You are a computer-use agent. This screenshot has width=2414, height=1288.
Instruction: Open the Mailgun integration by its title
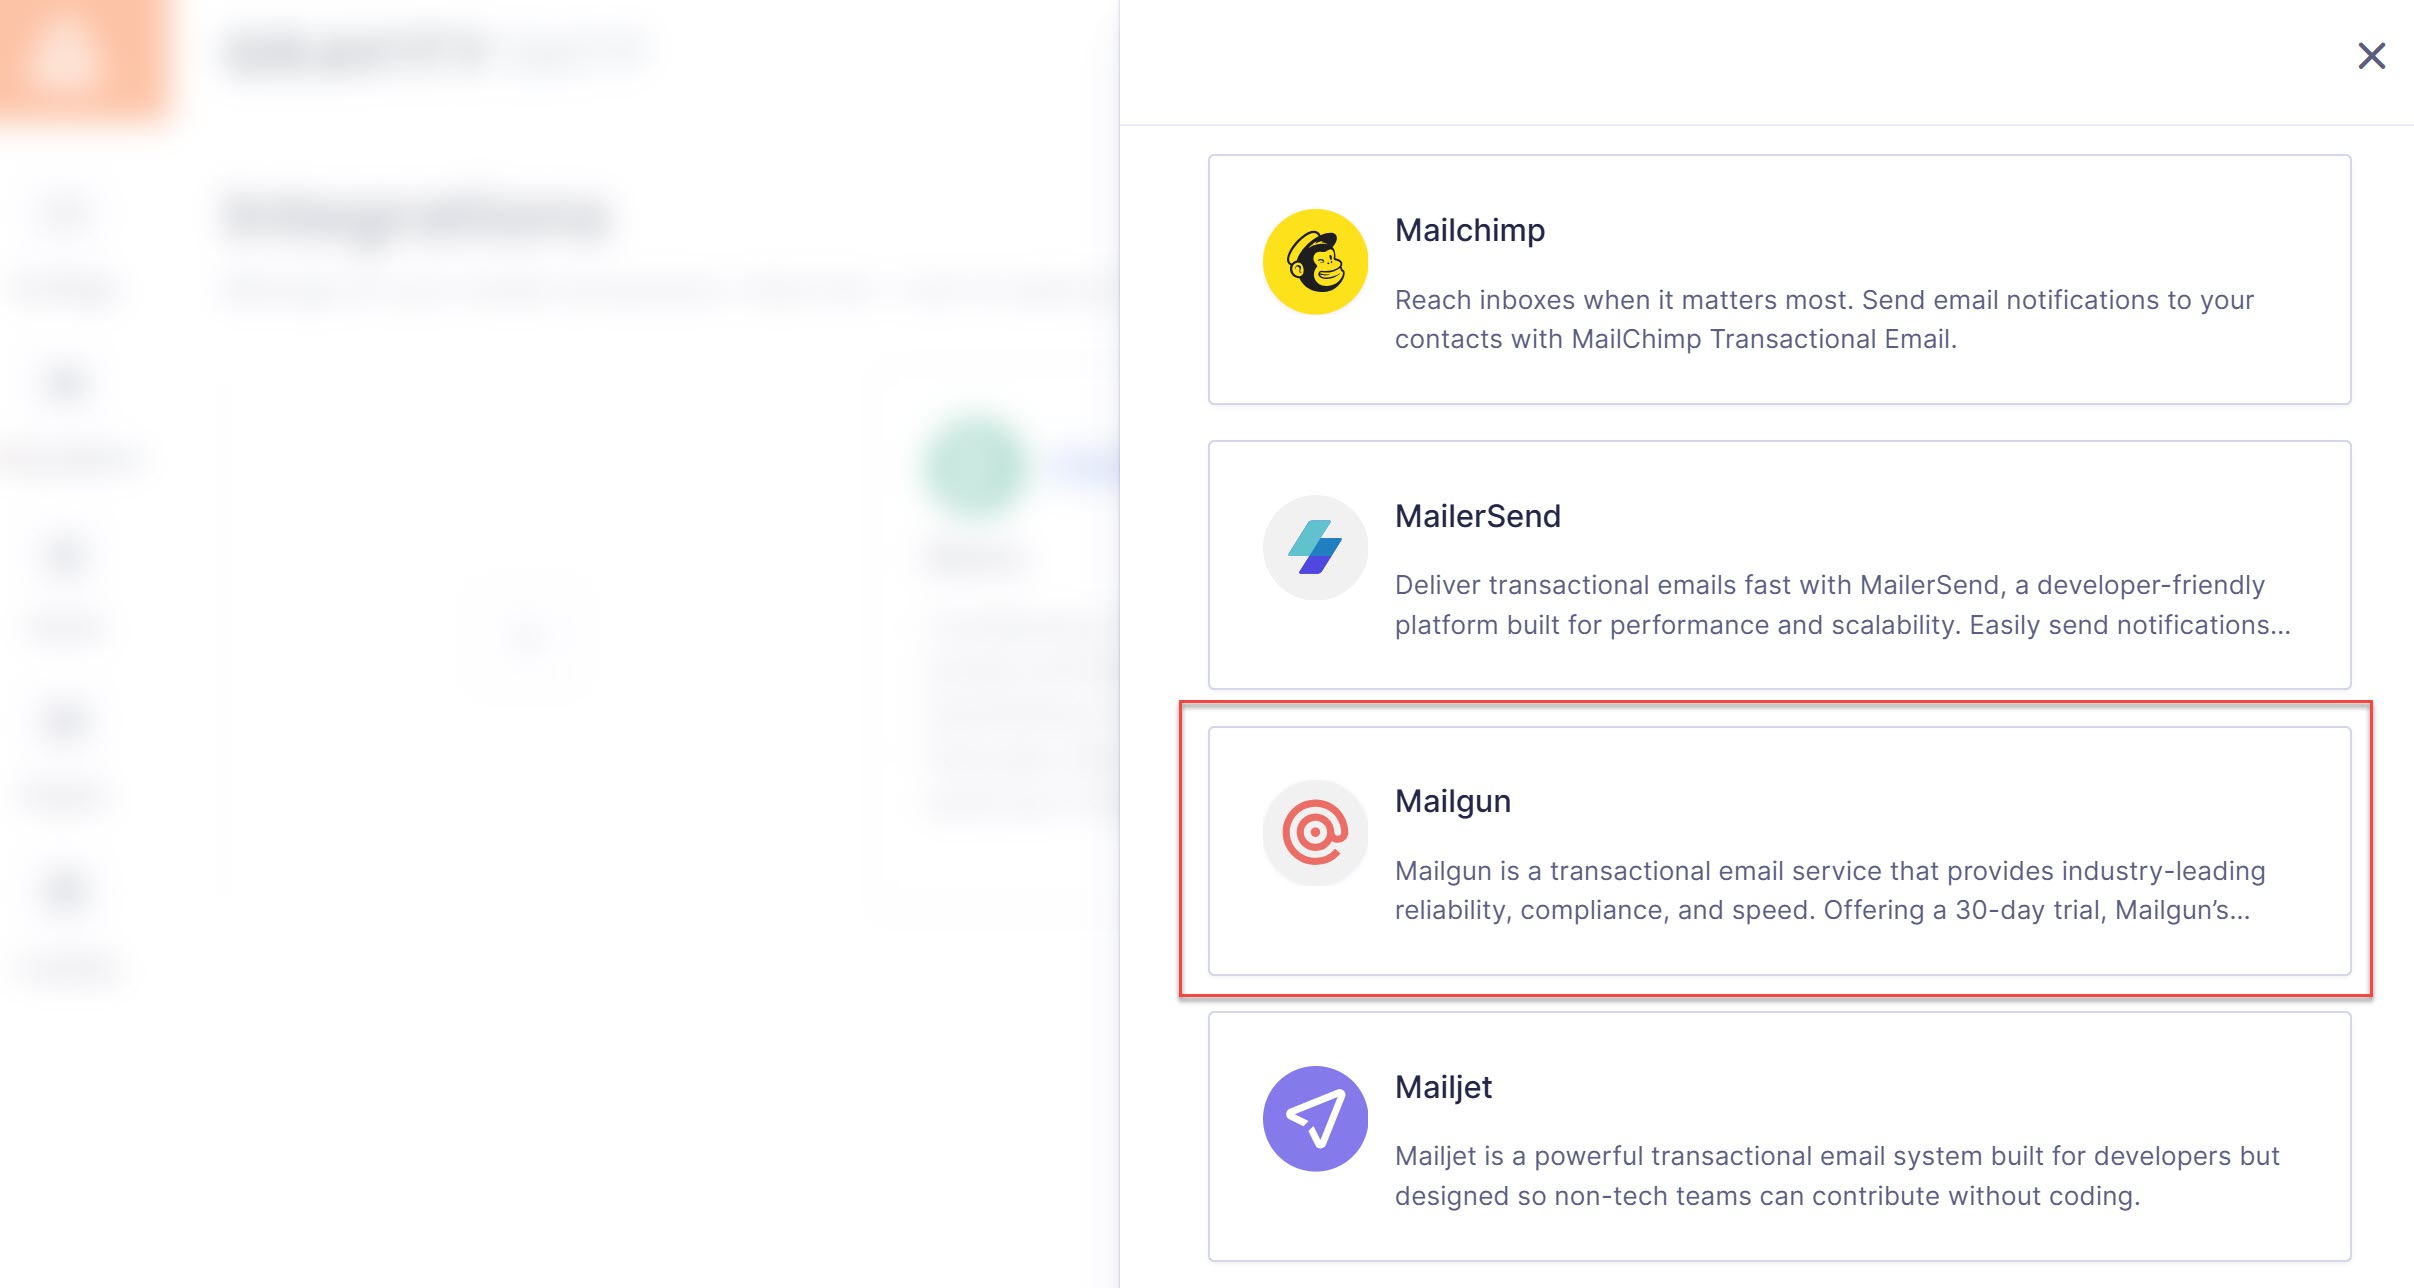click(x=1452, y=801)
